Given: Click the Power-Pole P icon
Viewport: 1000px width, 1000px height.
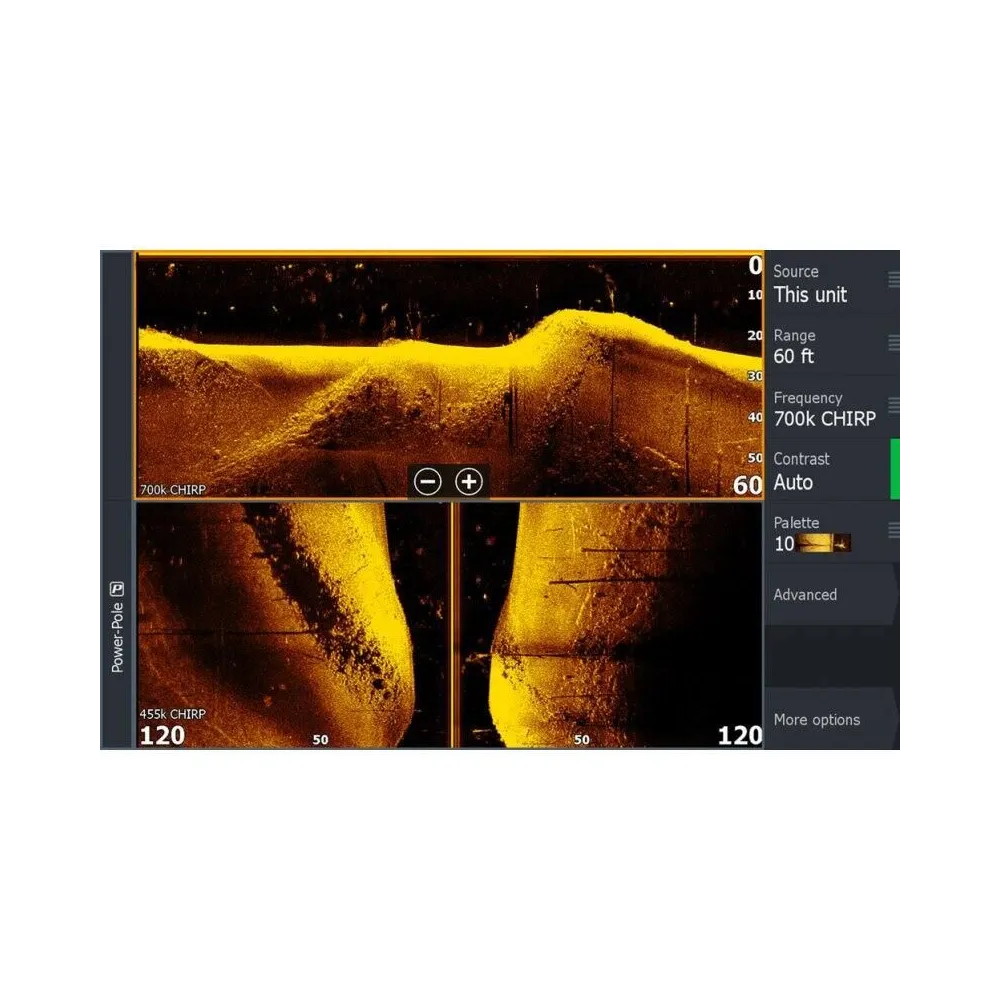Looking at the screenshot, I should pos(117,590).
